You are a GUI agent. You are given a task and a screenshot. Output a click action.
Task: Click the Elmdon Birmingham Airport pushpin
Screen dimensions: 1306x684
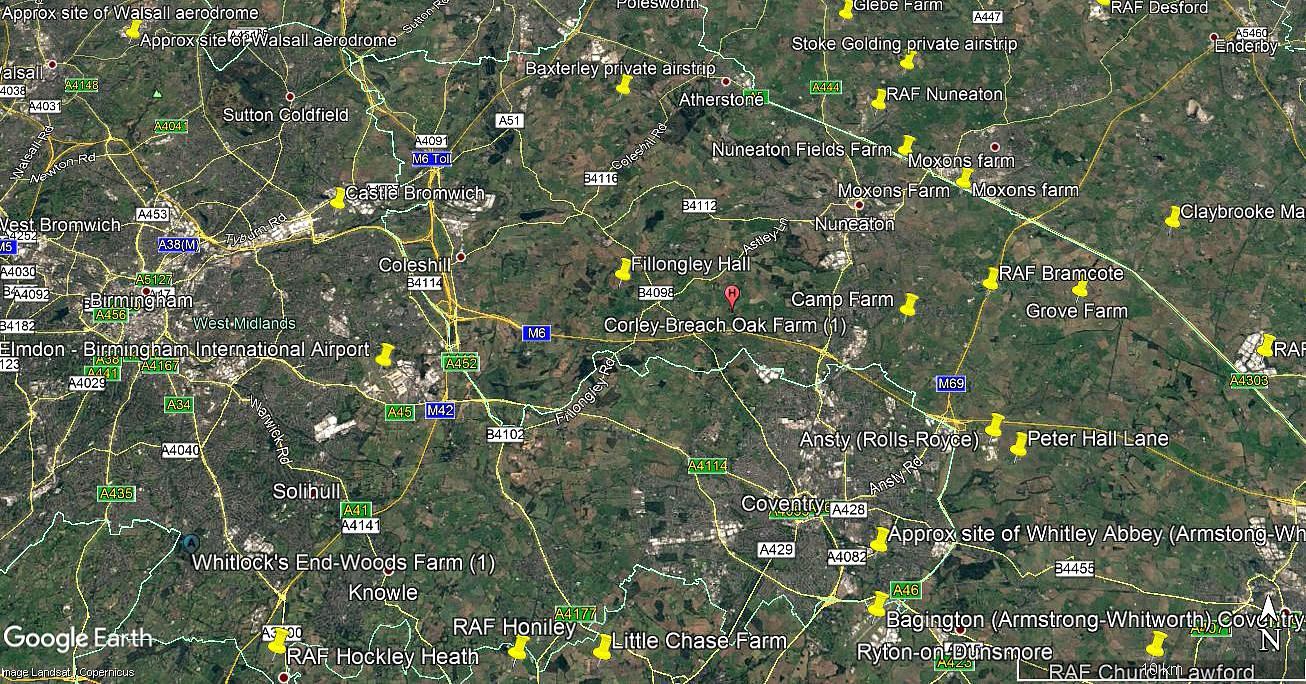pyautogui.click(x=386, y=353)
